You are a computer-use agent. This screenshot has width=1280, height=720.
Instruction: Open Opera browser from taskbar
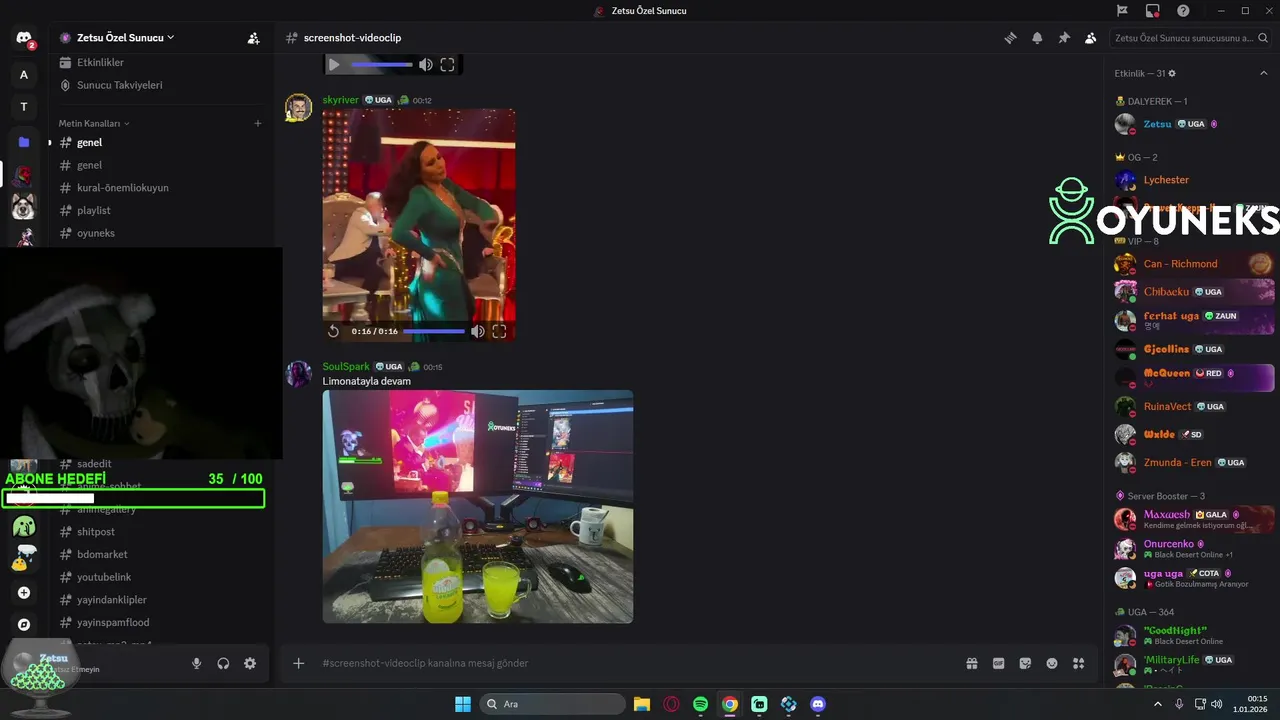[x=671, y=704]
